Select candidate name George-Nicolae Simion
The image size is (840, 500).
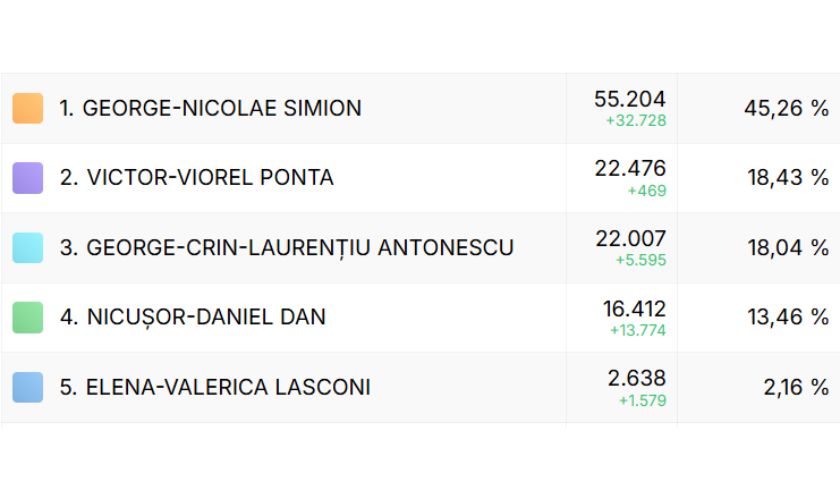point(210,108)
